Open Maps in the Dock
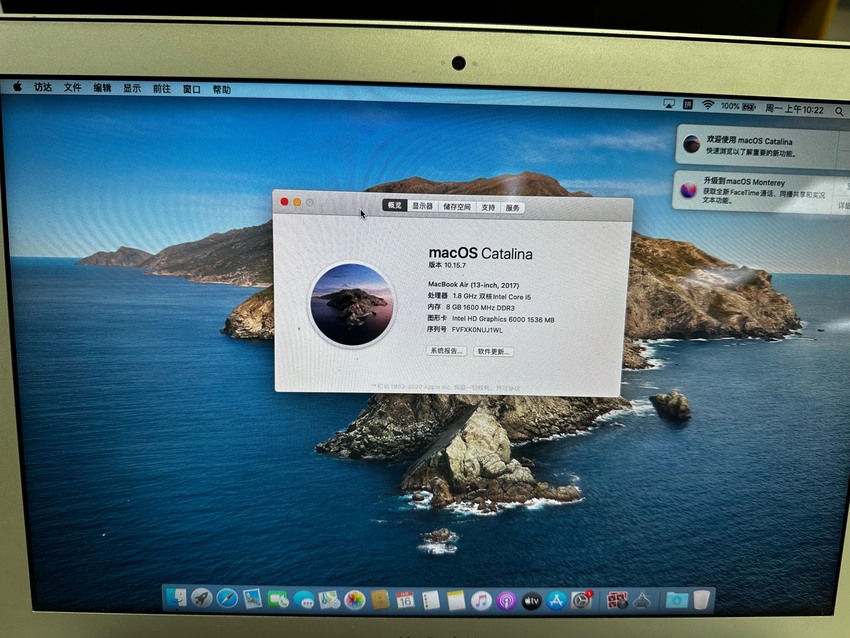850x638 pixels. (329, 600)
